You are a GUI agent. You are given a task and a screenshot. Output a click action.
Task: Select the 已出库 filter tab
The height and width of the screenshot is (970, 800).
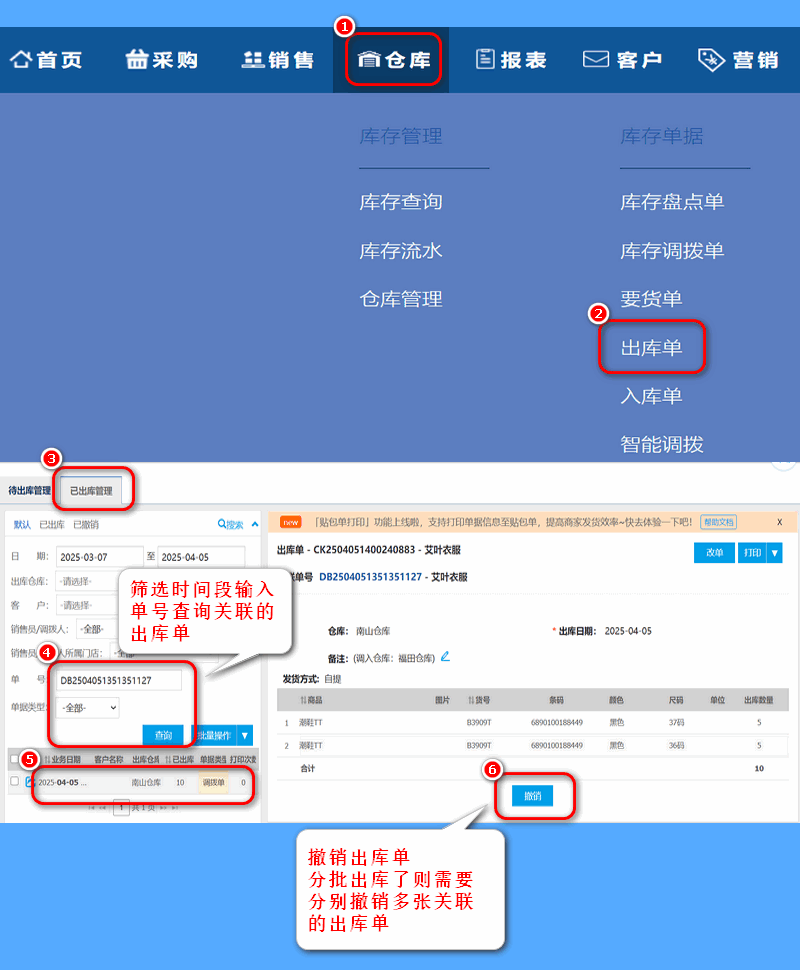(x=52, y=525)
